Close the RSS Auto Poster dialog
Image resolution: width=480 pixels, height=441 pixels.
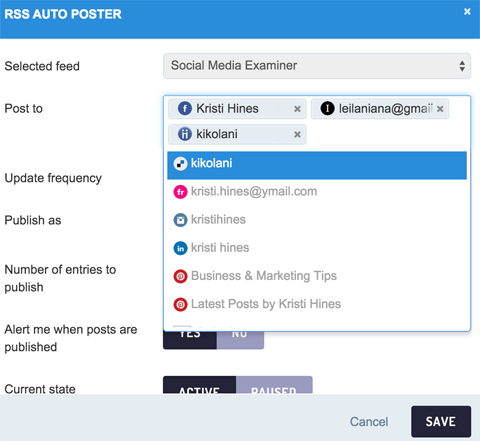pyautogui.click(x=467, y=12)
